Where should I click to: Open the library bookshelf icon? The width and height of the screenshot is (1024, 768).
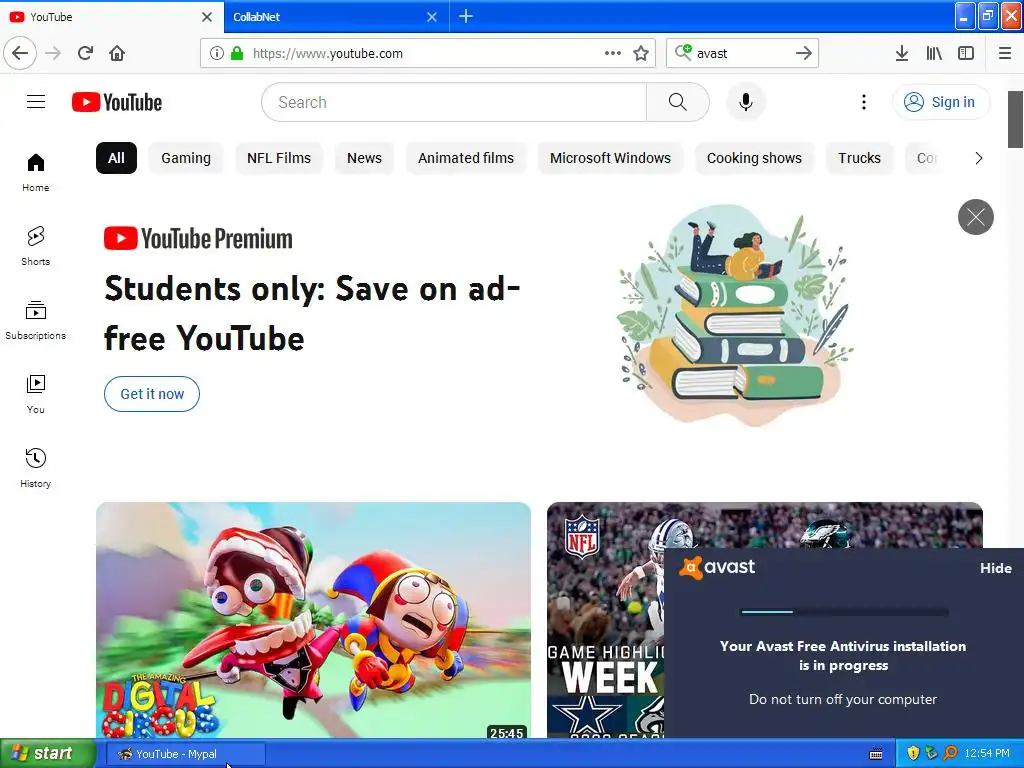pos(934,53)
